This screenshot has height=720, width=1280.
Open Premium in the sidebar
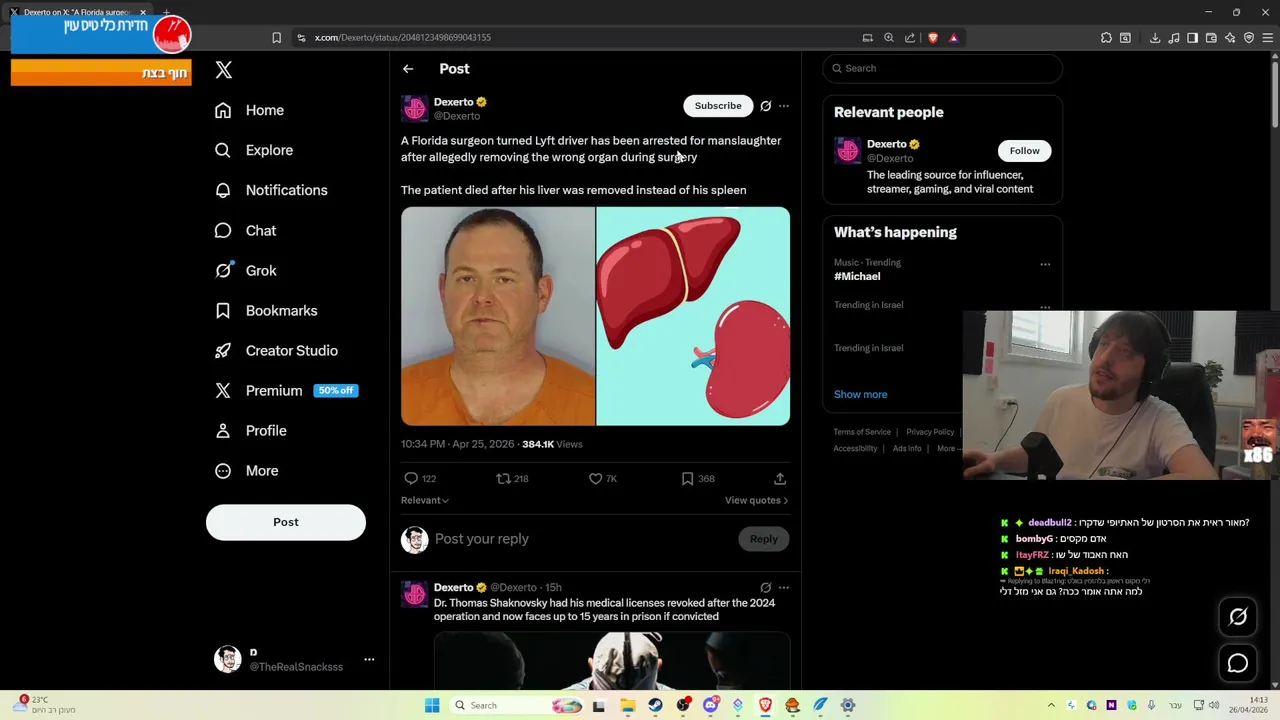286,391
